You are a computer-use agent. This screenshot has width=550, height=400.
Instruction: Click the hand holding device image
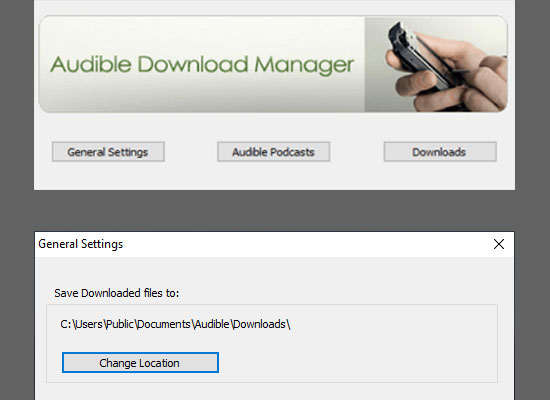436,65
